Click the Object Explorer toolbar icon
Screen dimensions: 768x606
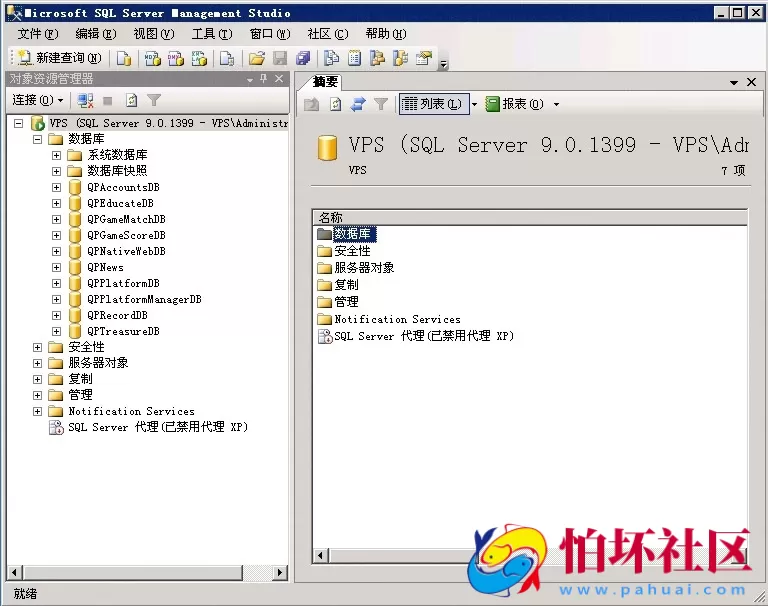pyautogui.click(x=377, y=58)
